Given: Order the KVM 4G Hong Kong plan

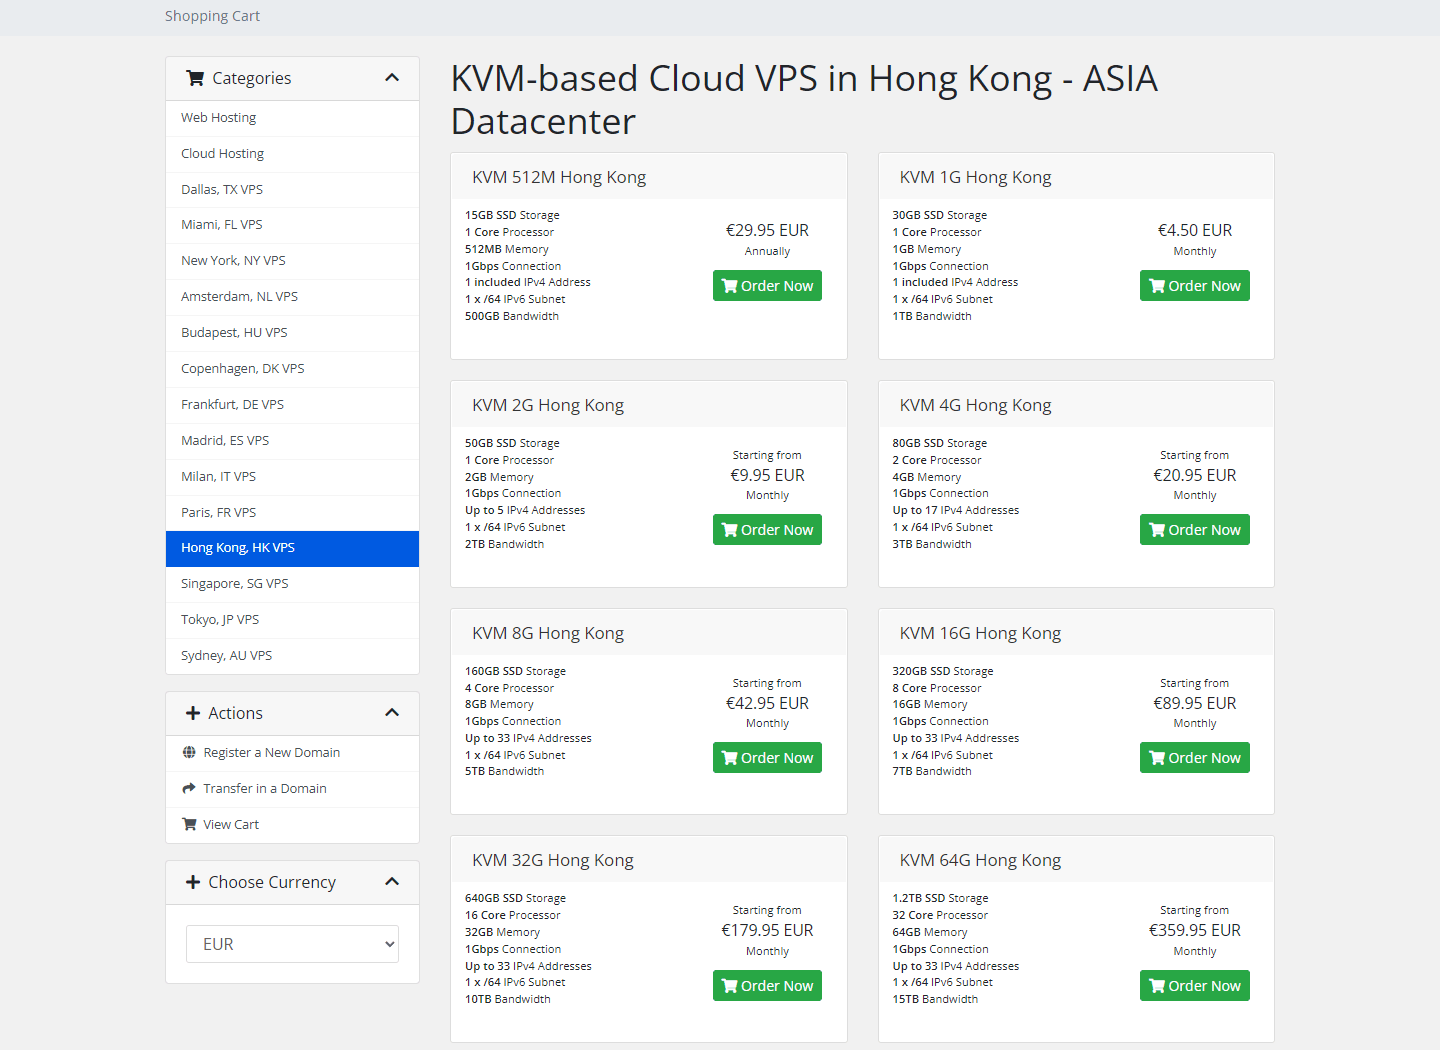Looking at the screenshot, I should 1195,530.
